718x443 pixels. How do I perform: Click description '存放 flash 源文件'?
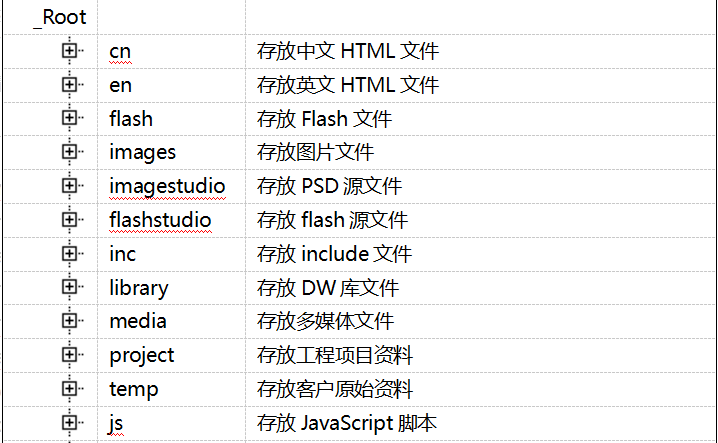tap(332, 220)
